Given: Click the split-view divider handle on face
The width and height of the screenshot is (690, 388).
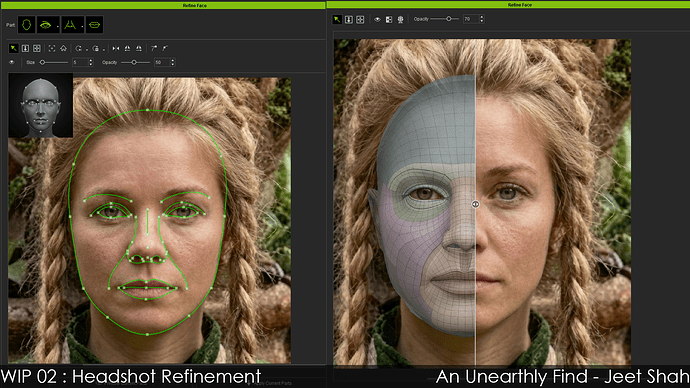Looking at the screenshot, I should (x=475, y=204).
